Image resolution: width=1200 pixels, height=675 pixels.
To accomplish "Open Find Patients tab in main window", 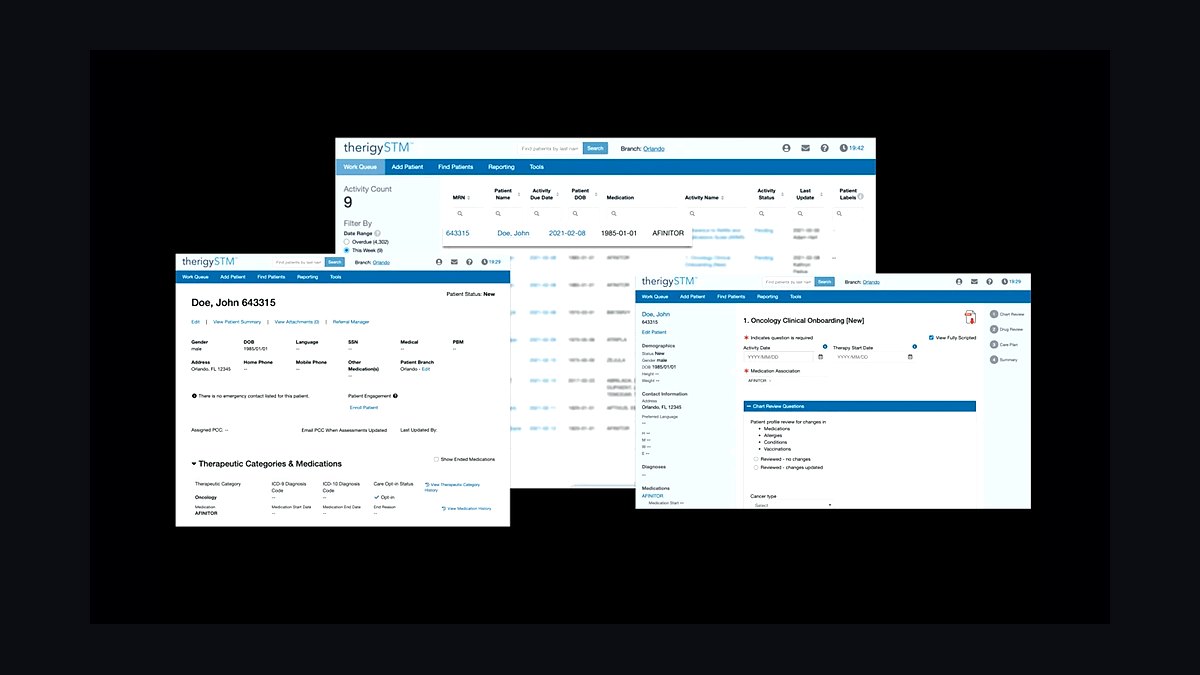I will 456,167.
